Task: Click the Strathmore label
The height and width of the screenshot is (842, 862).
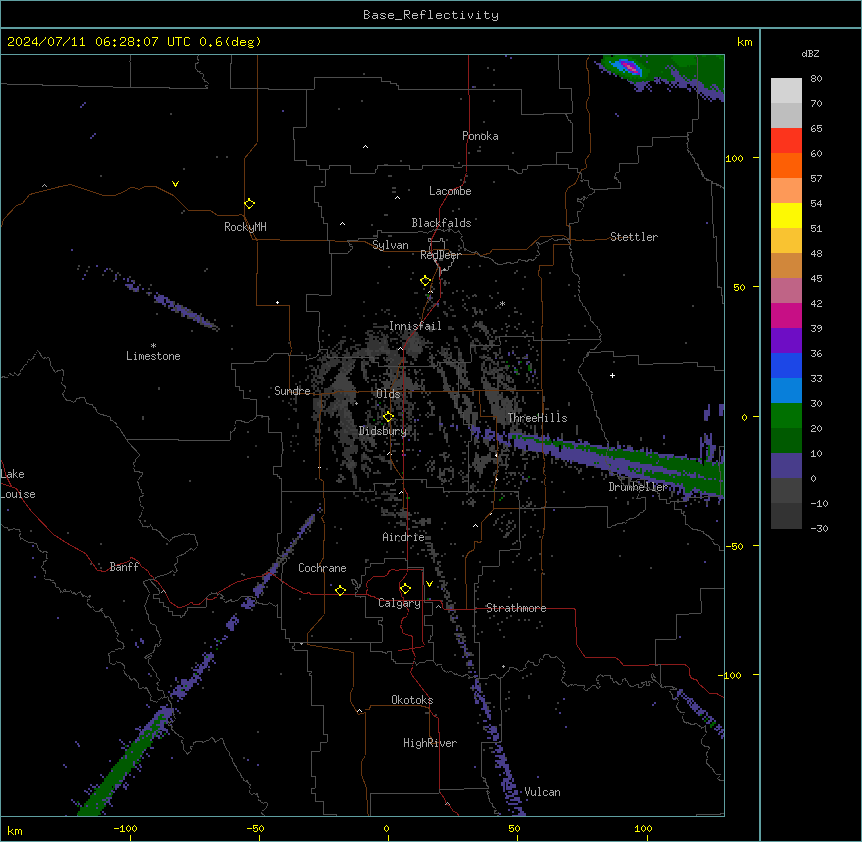Action: pyautogui.click(x=516, y=608)
